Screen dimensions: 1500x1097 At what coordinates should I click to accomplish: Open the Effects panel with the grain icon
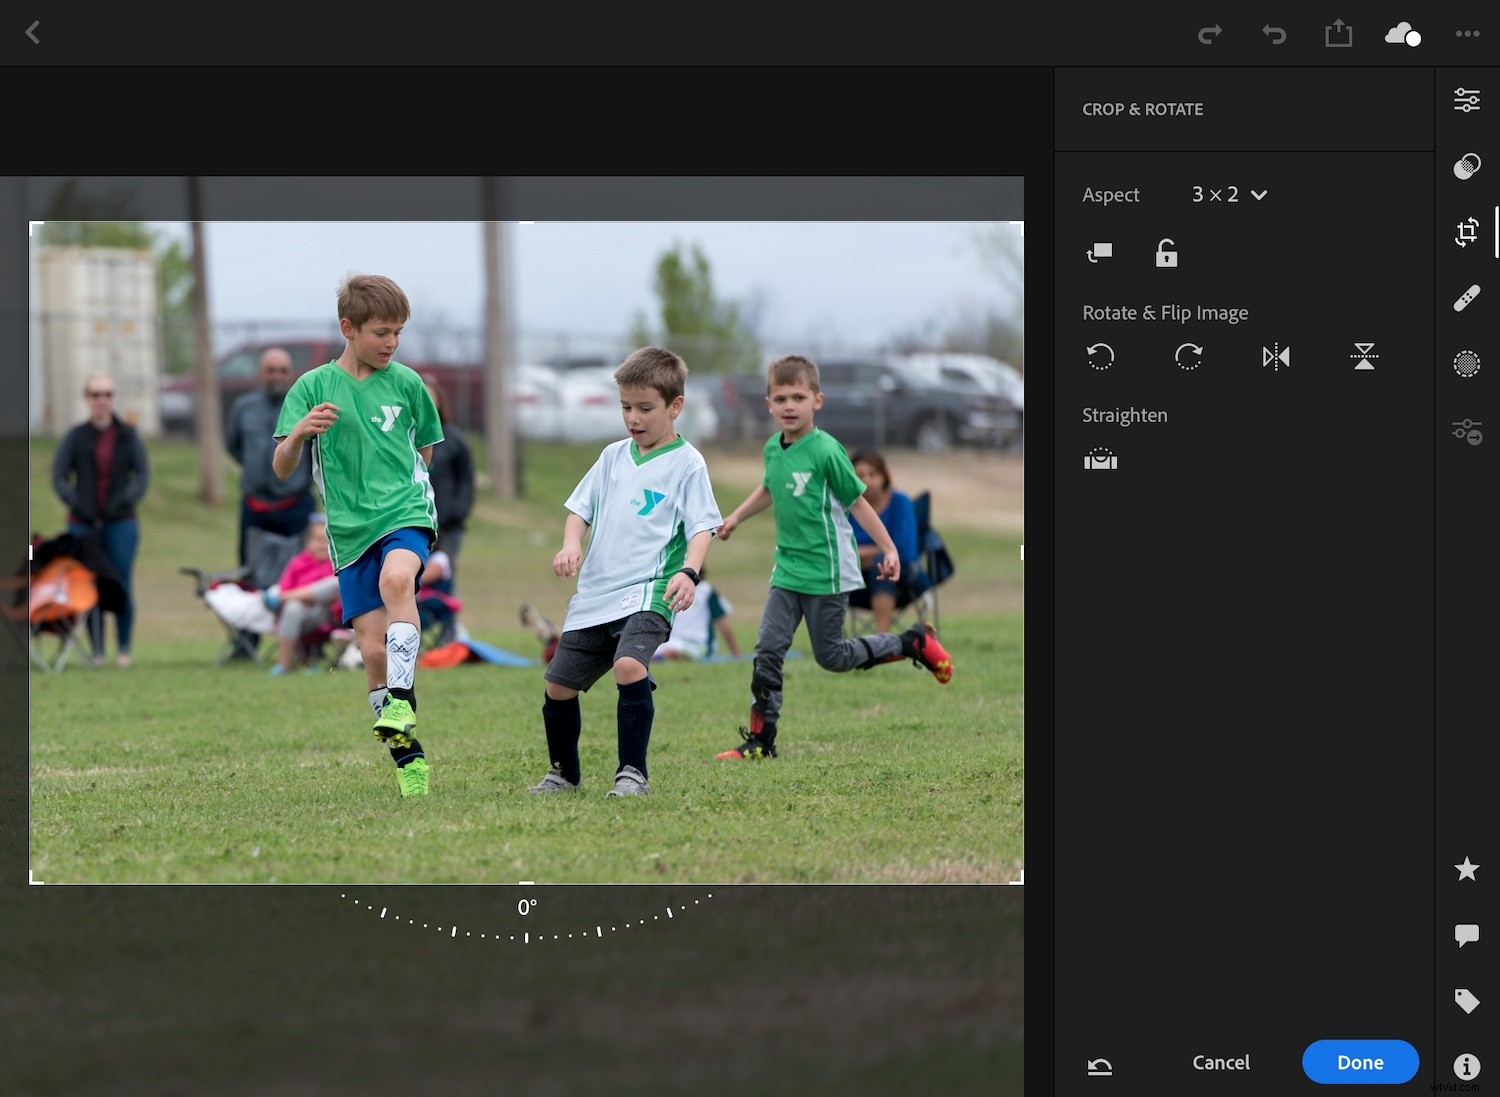tap(1466, 364)
